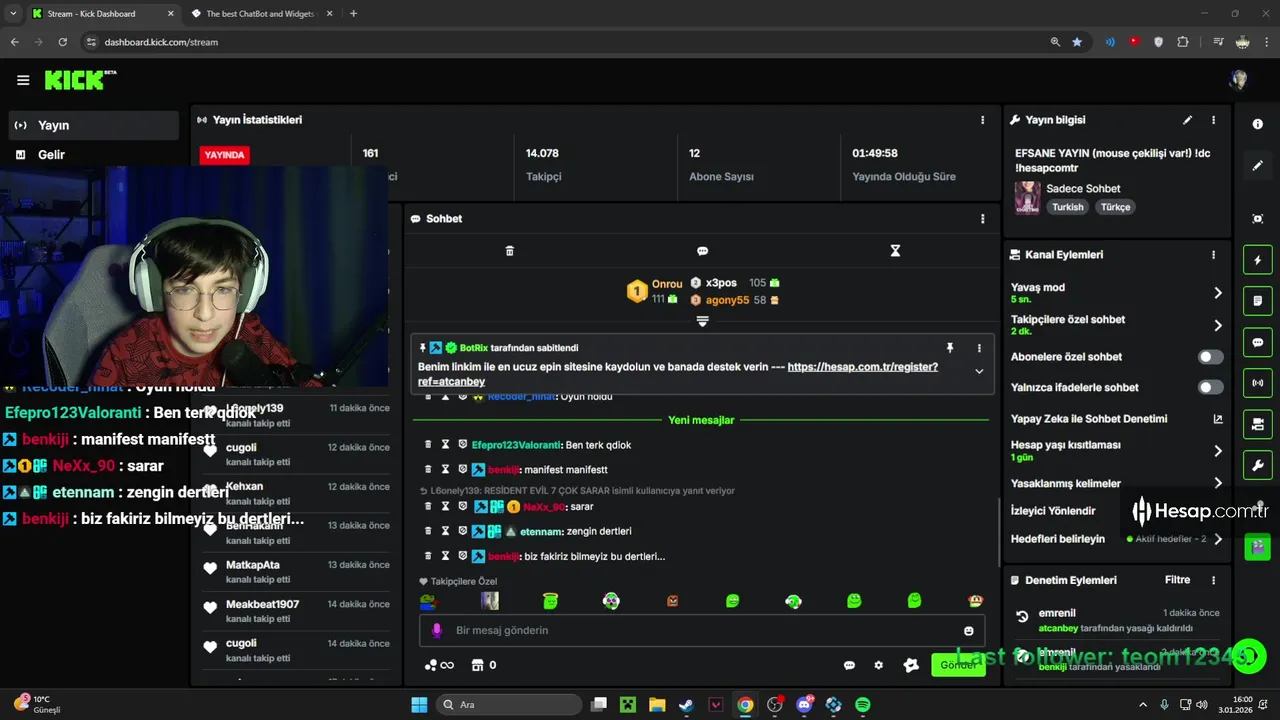Delete benkiji's manifest manifestt message
The image size is (1280, 720).
coord(428,470)
